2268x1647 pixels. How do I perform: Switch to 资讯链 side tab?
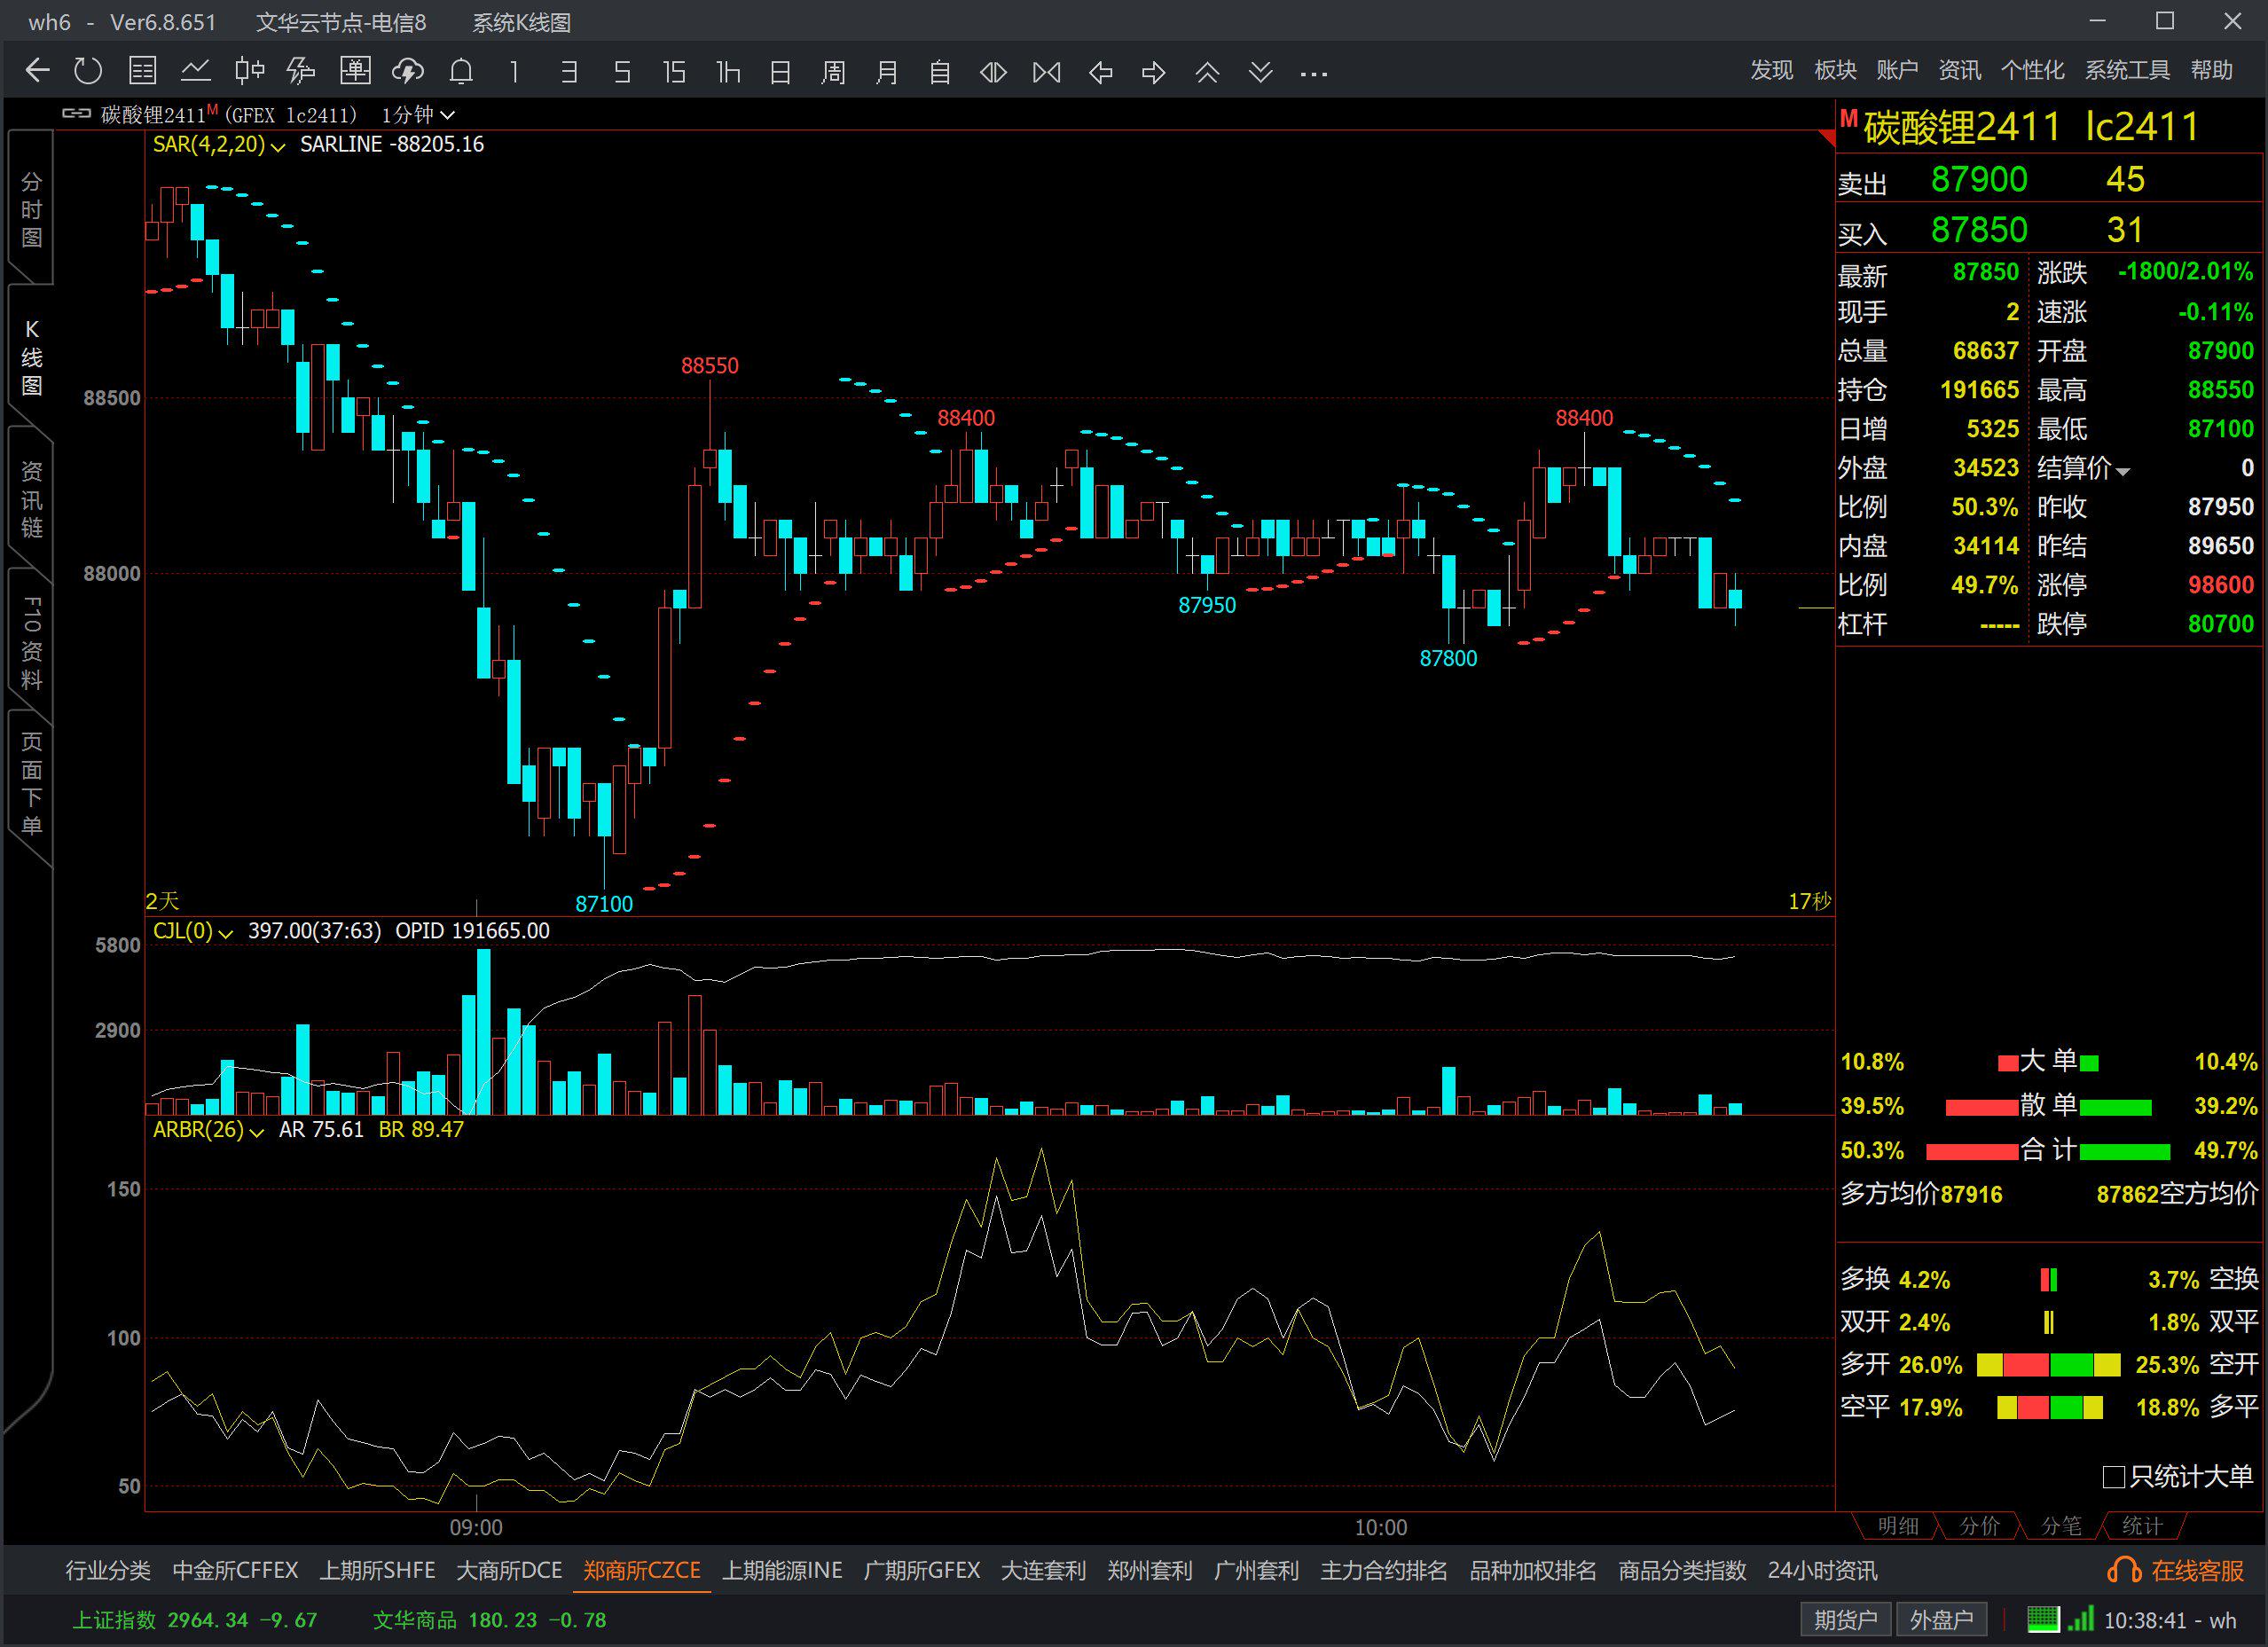[31, 498]
